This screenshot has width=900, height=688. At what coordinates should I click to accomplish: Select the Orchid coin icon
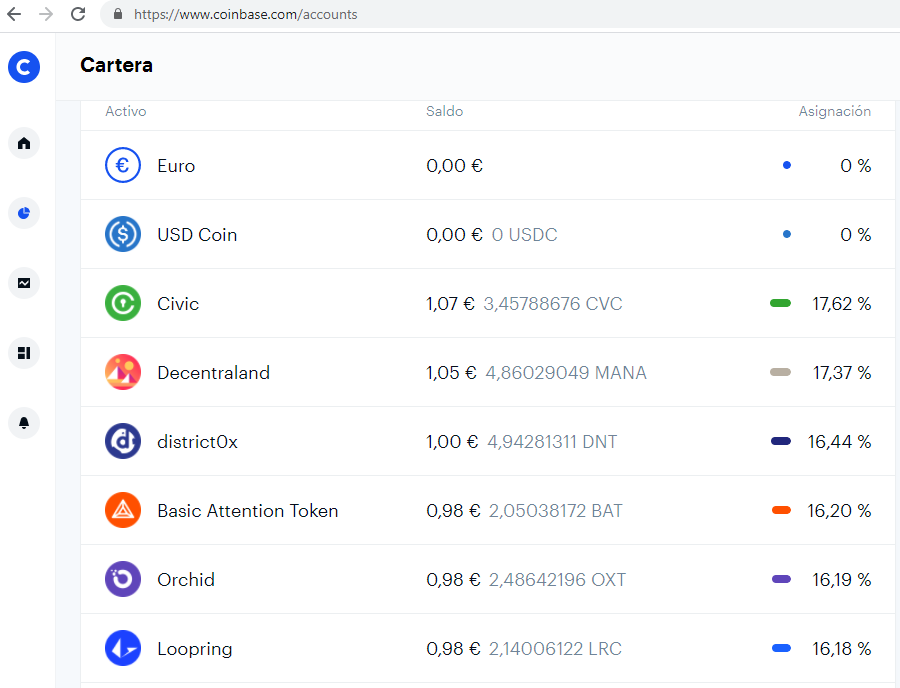(123, 579)
